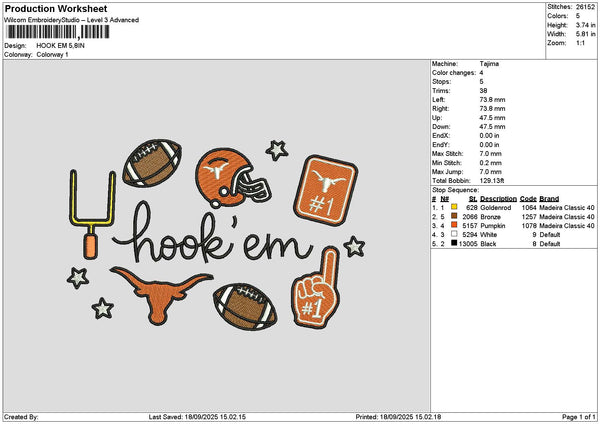Click the Last Saved timestamp
Screen dimensions: 600x424
tap(197, 417)
